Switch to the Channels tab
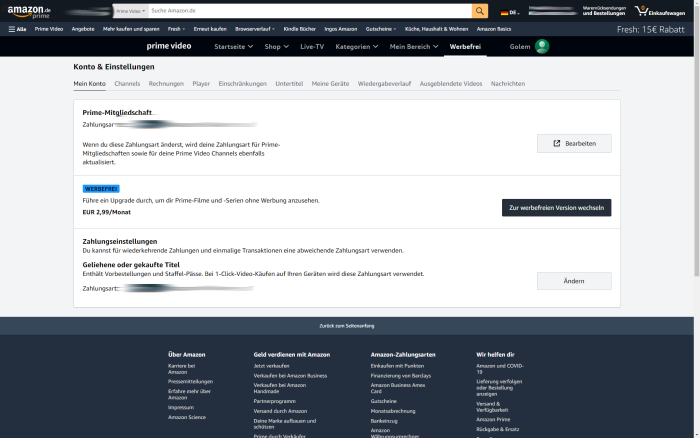Image resolution: width=700 pixels, height=438 pixels. coord(127,83)
